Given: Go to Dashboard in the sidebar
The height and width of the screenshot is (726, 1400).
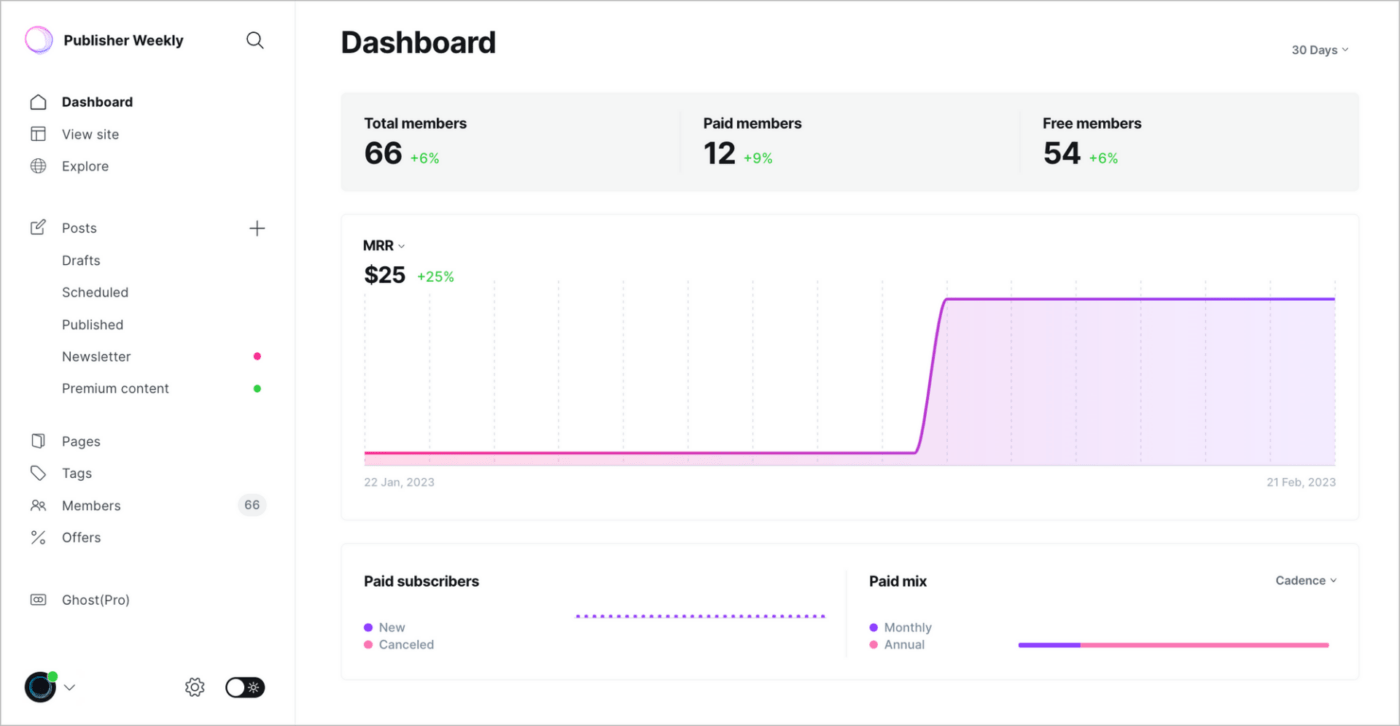Looking at the screenshot, I should pyautogui.click(x=97, y=102).
